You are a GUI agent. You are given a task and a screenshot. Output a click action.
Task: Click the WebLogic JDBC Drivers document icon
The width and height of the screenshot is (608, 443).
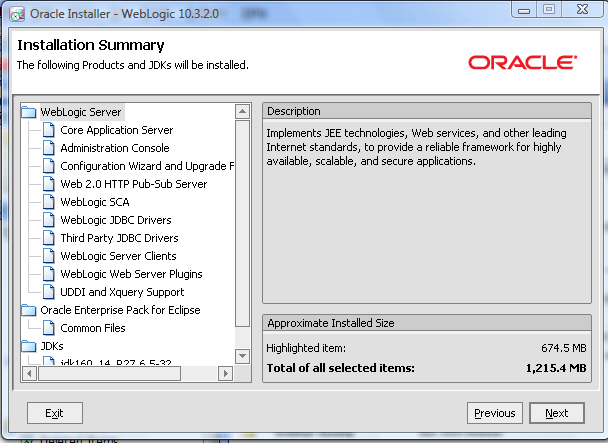pyautogui.click(x=48, y=220)
